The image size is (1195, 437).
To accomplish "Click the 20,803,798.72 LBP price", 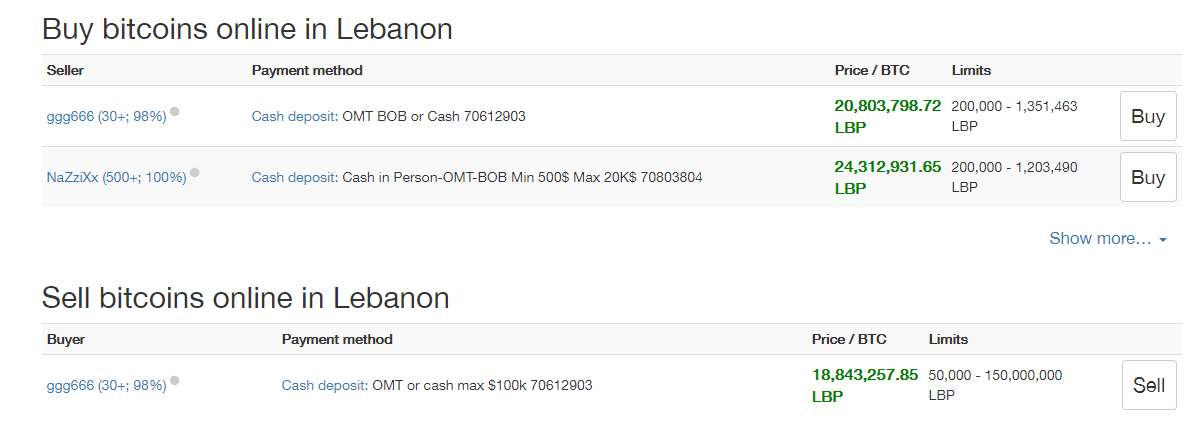I will pyautogui.click(x=888, y=117).
